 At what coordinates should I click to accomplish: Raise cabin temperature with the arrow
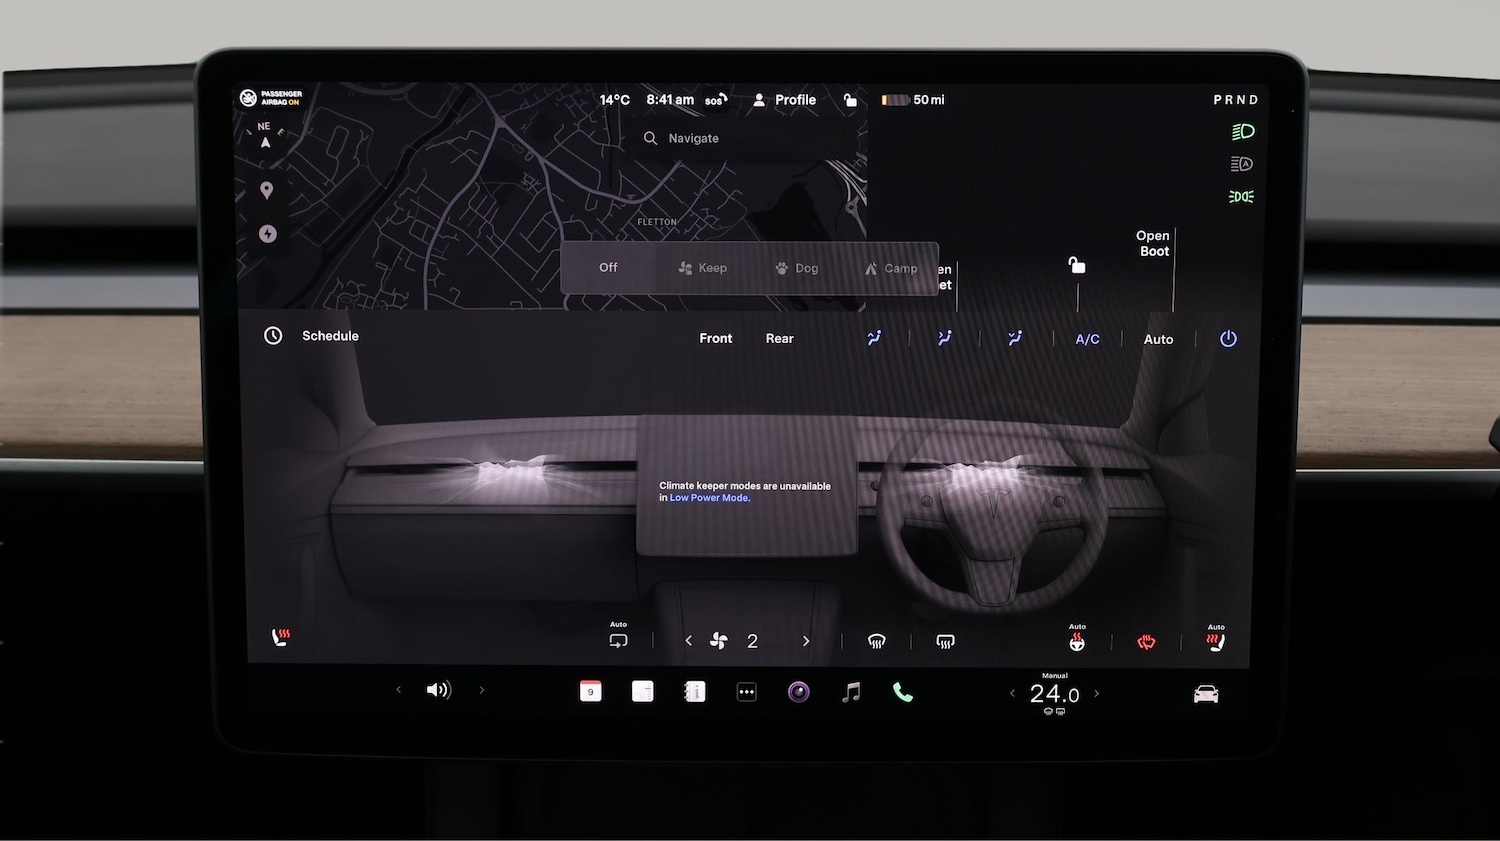point(1096,693)
